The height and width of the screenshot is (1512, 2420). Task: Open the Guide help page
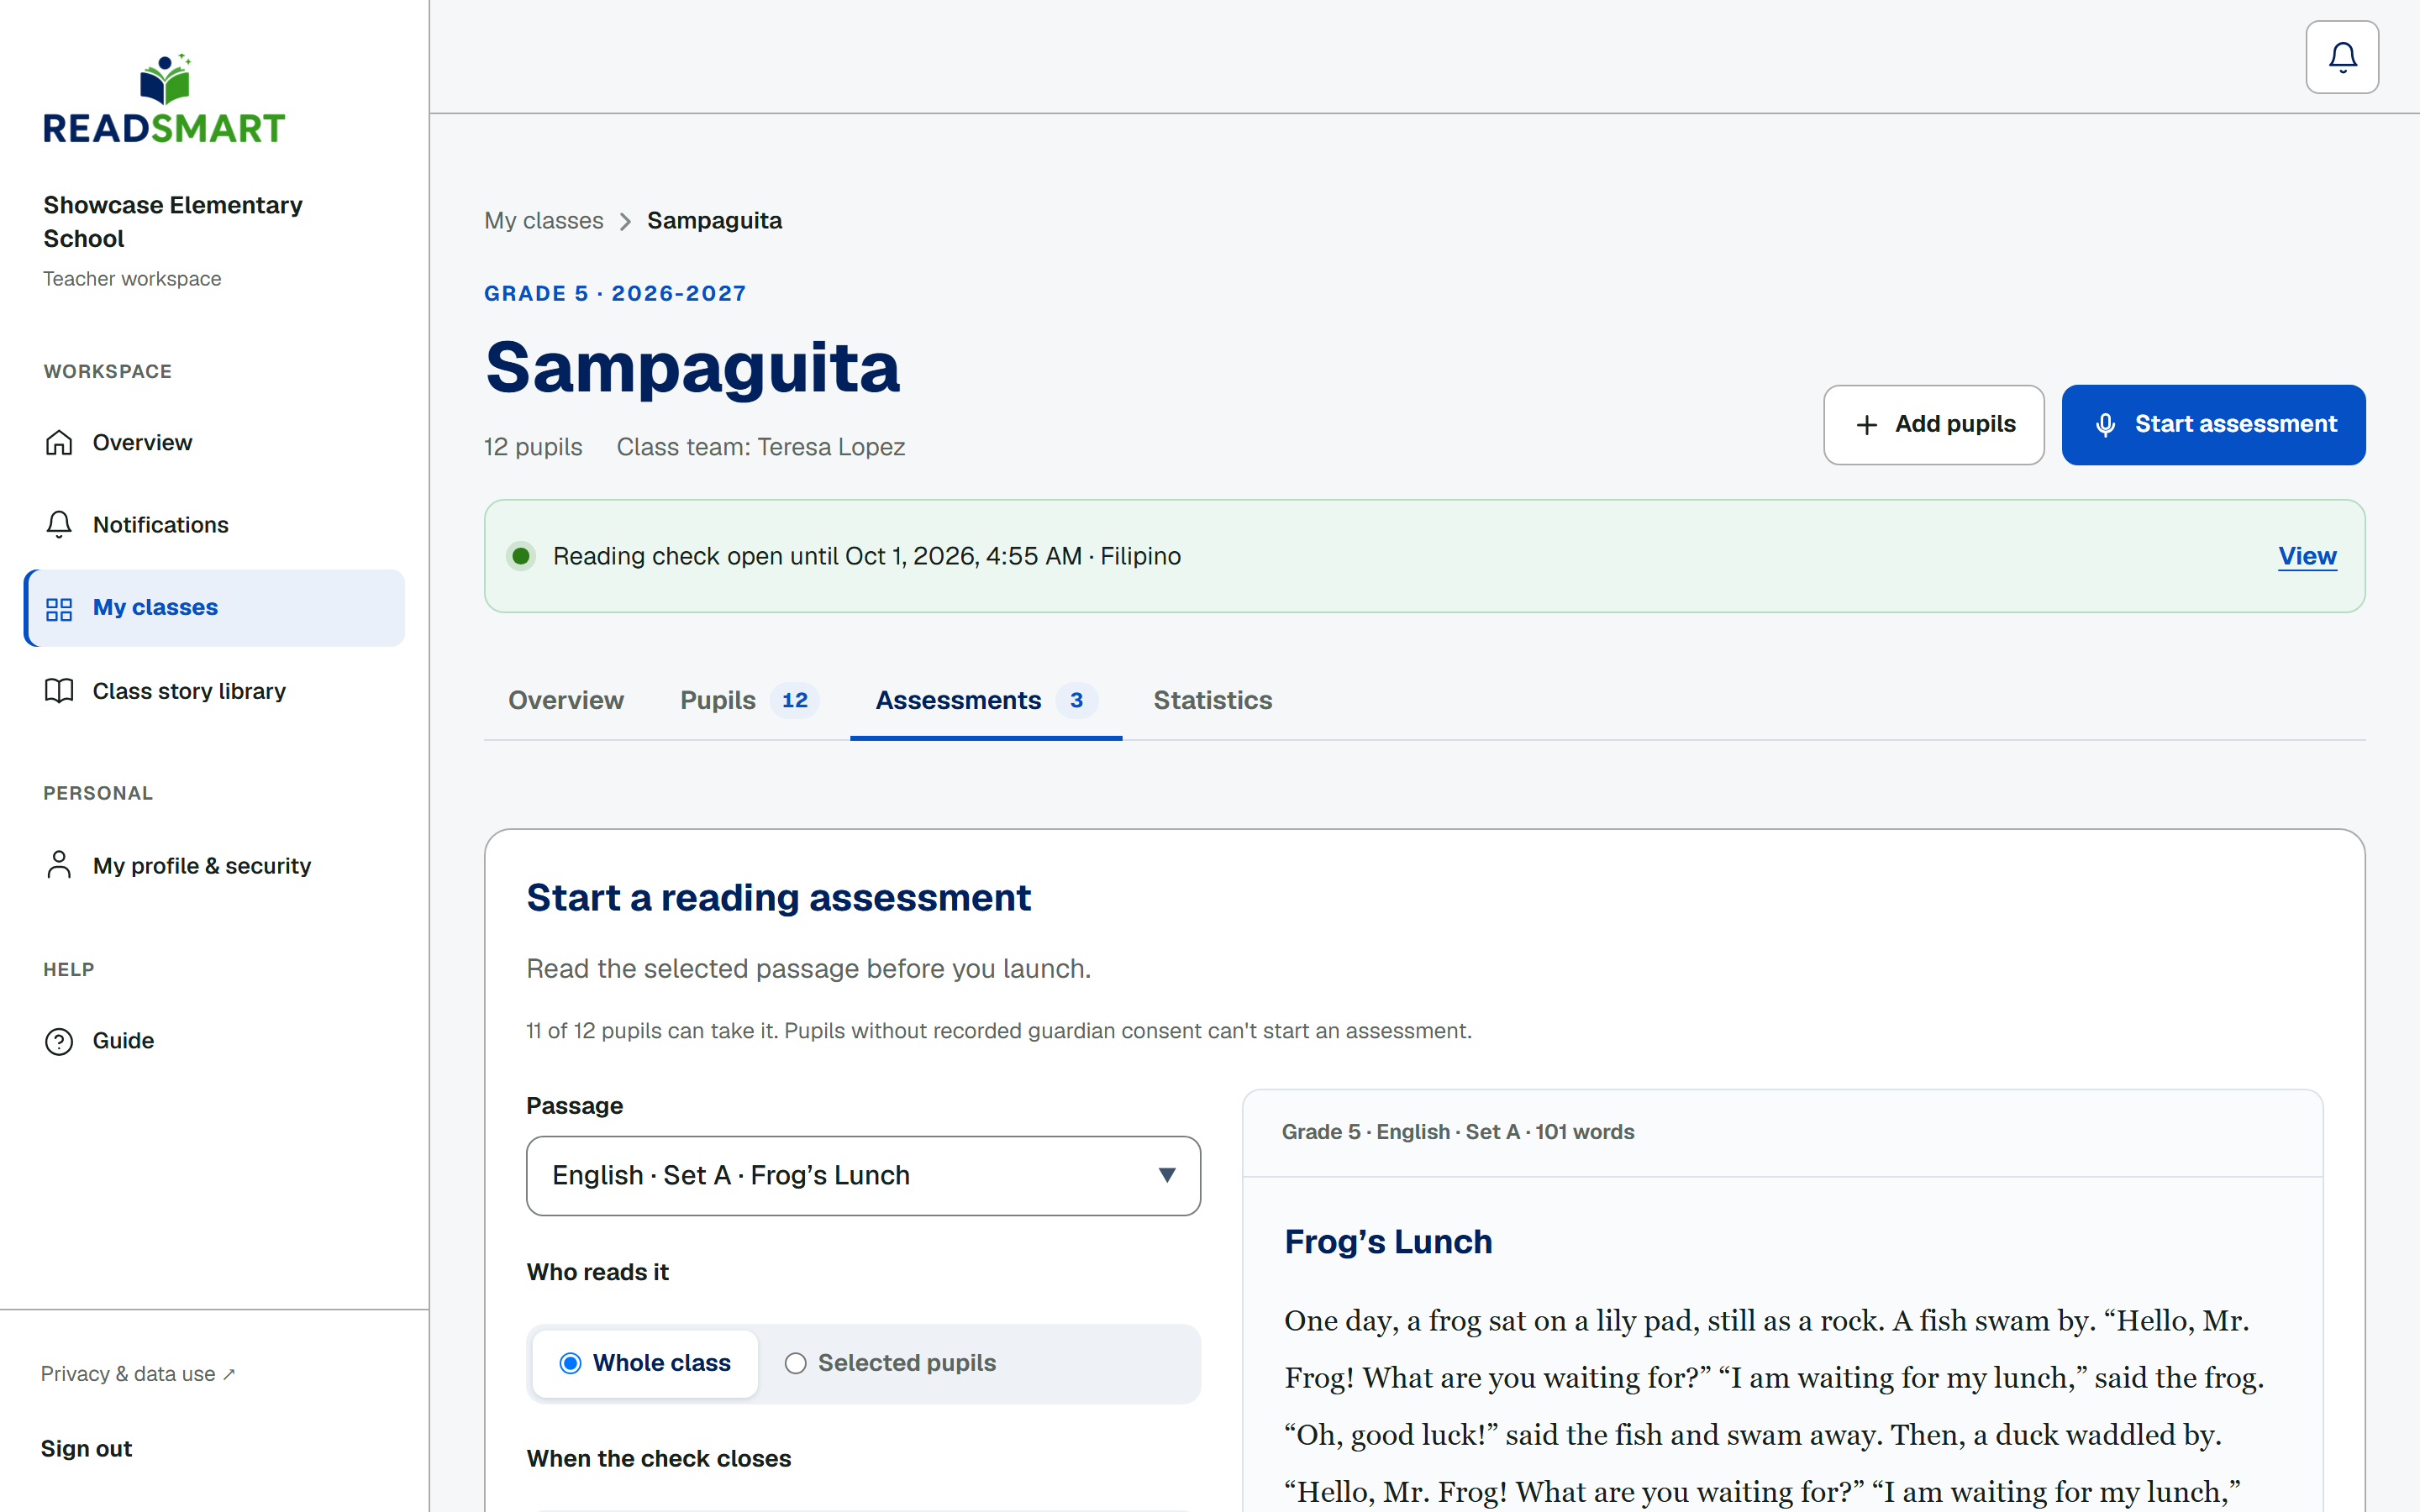click(214, 1041)
